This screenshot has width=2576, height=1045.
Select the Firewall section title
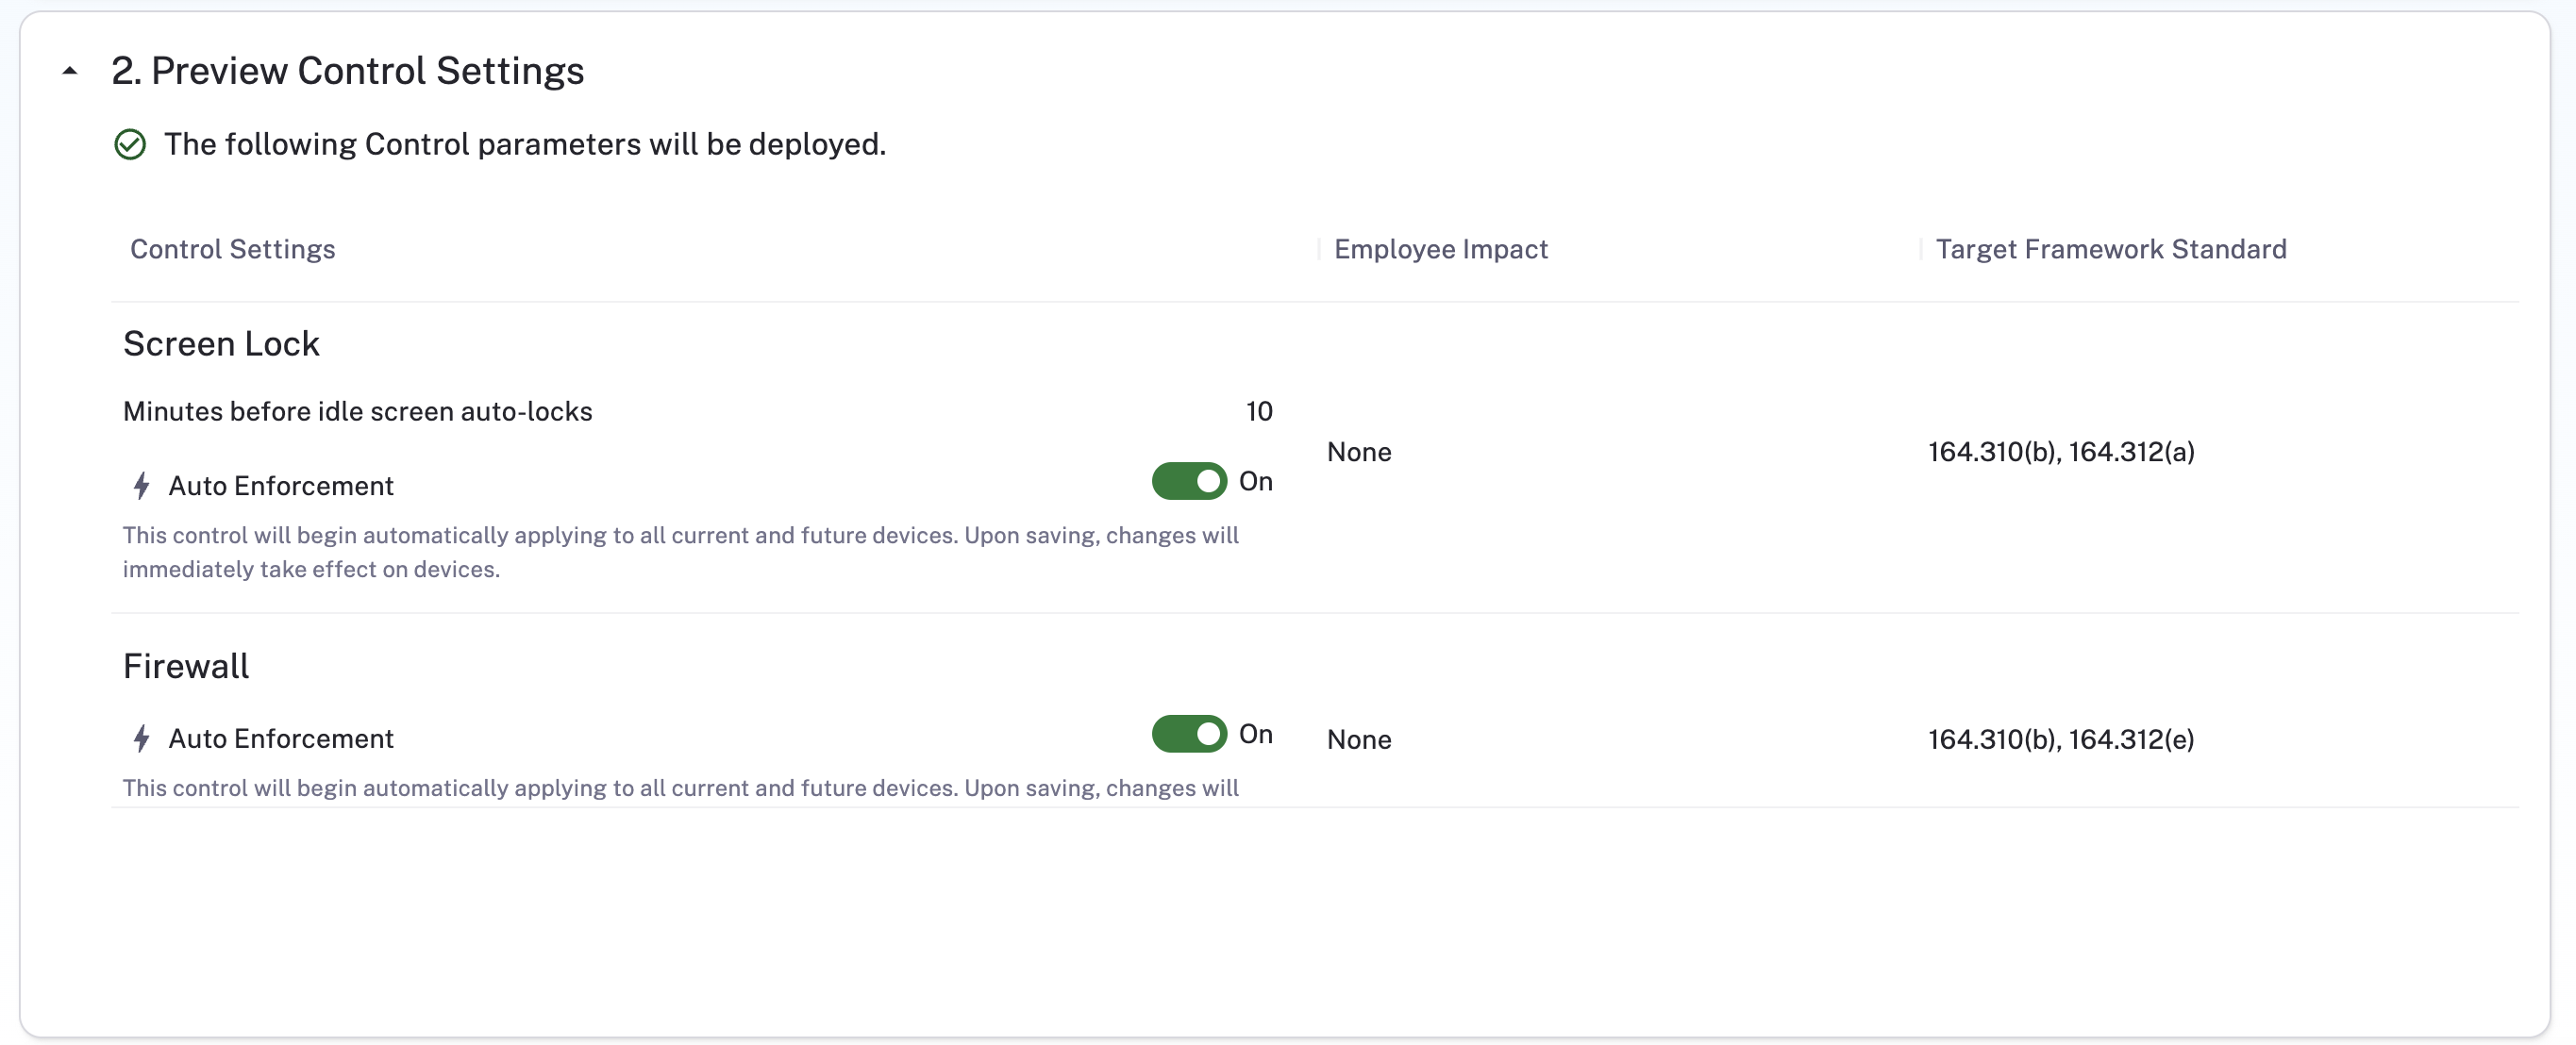click(186, 666)
